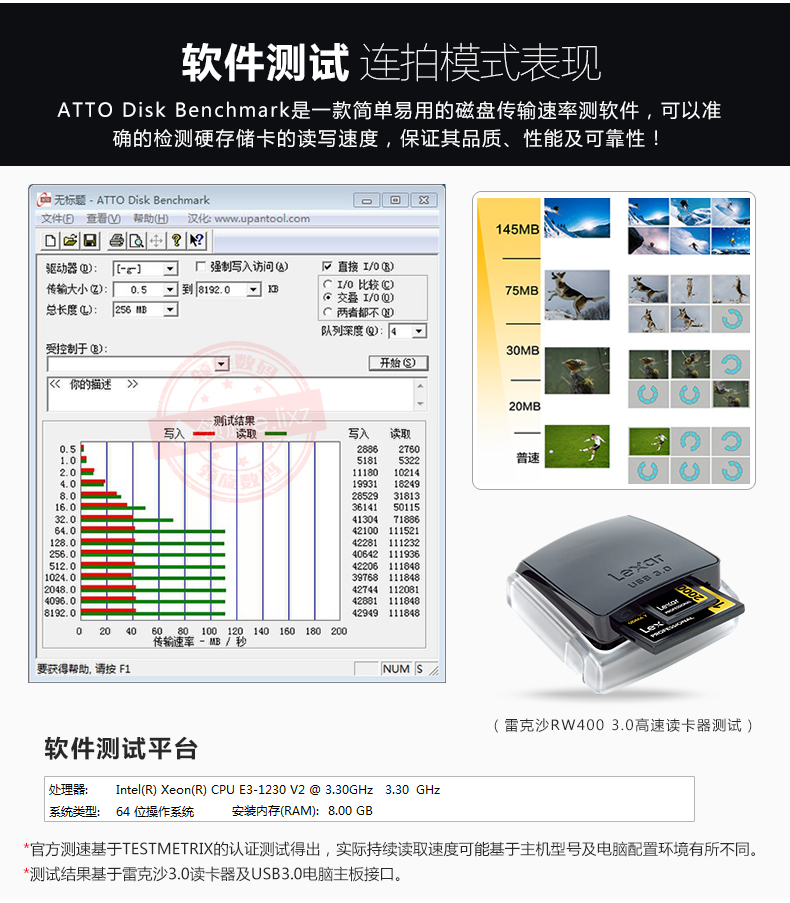Open the 总长度 dropdown showing 256 MB
Screen dimensions: 790x903
point(170,310)
